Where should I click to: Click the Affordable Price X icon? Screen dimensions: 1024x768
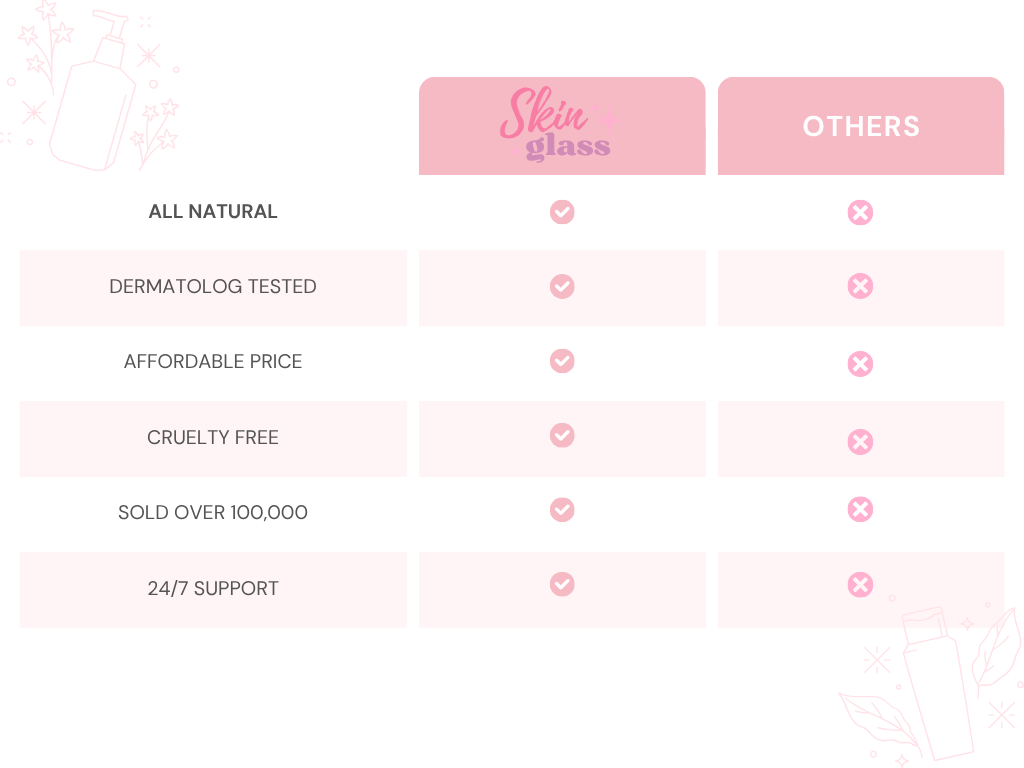click(860, 364)
